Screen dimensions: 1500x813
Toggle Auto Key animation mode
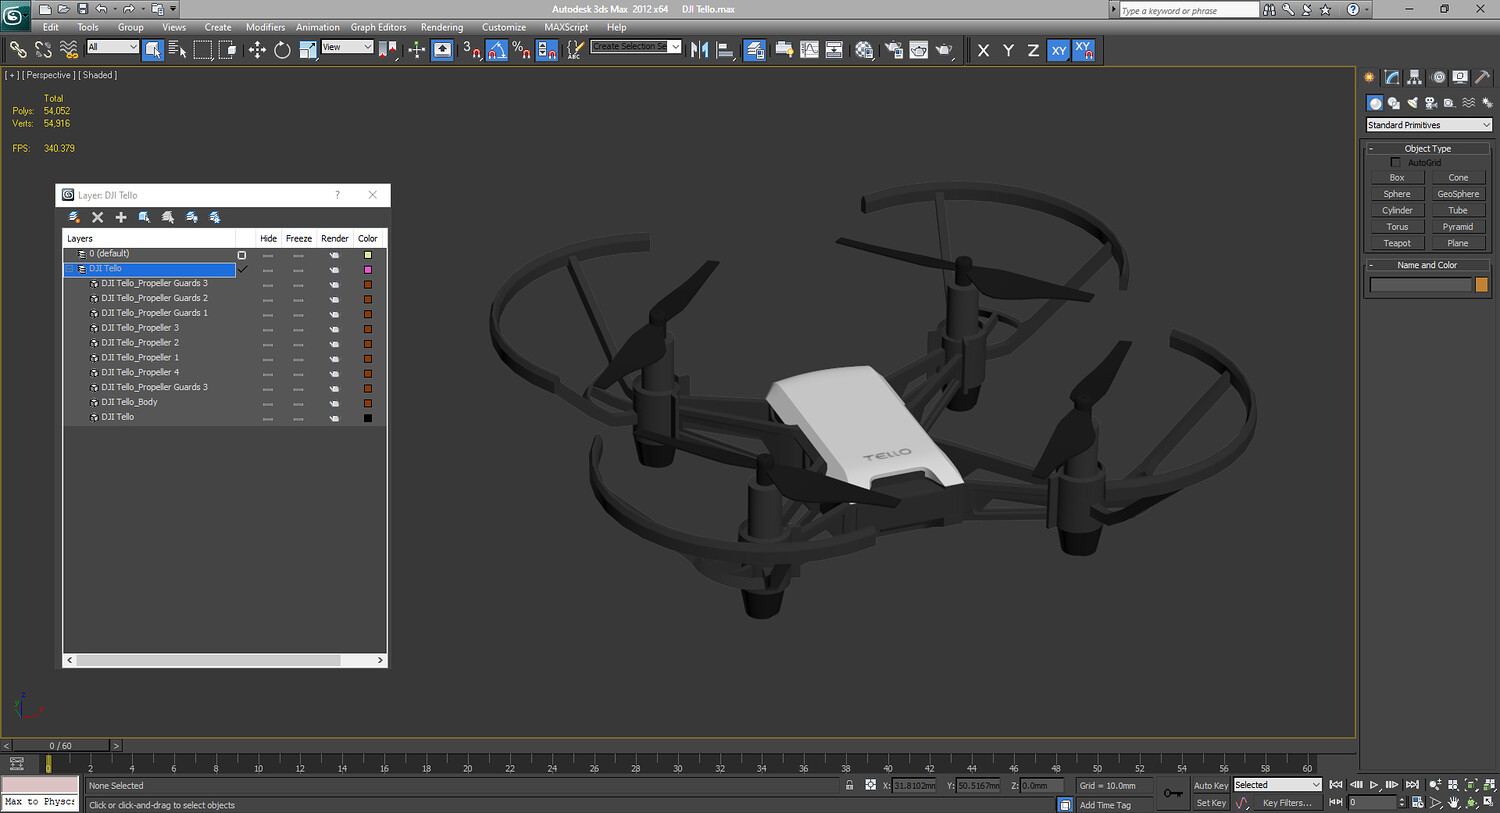(x=1210, y=786)
